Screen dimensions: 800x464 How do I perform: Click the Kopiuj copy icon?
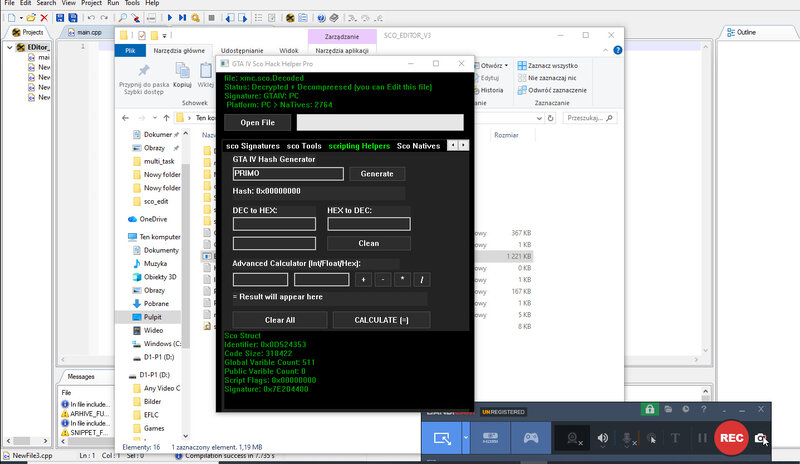182,75
